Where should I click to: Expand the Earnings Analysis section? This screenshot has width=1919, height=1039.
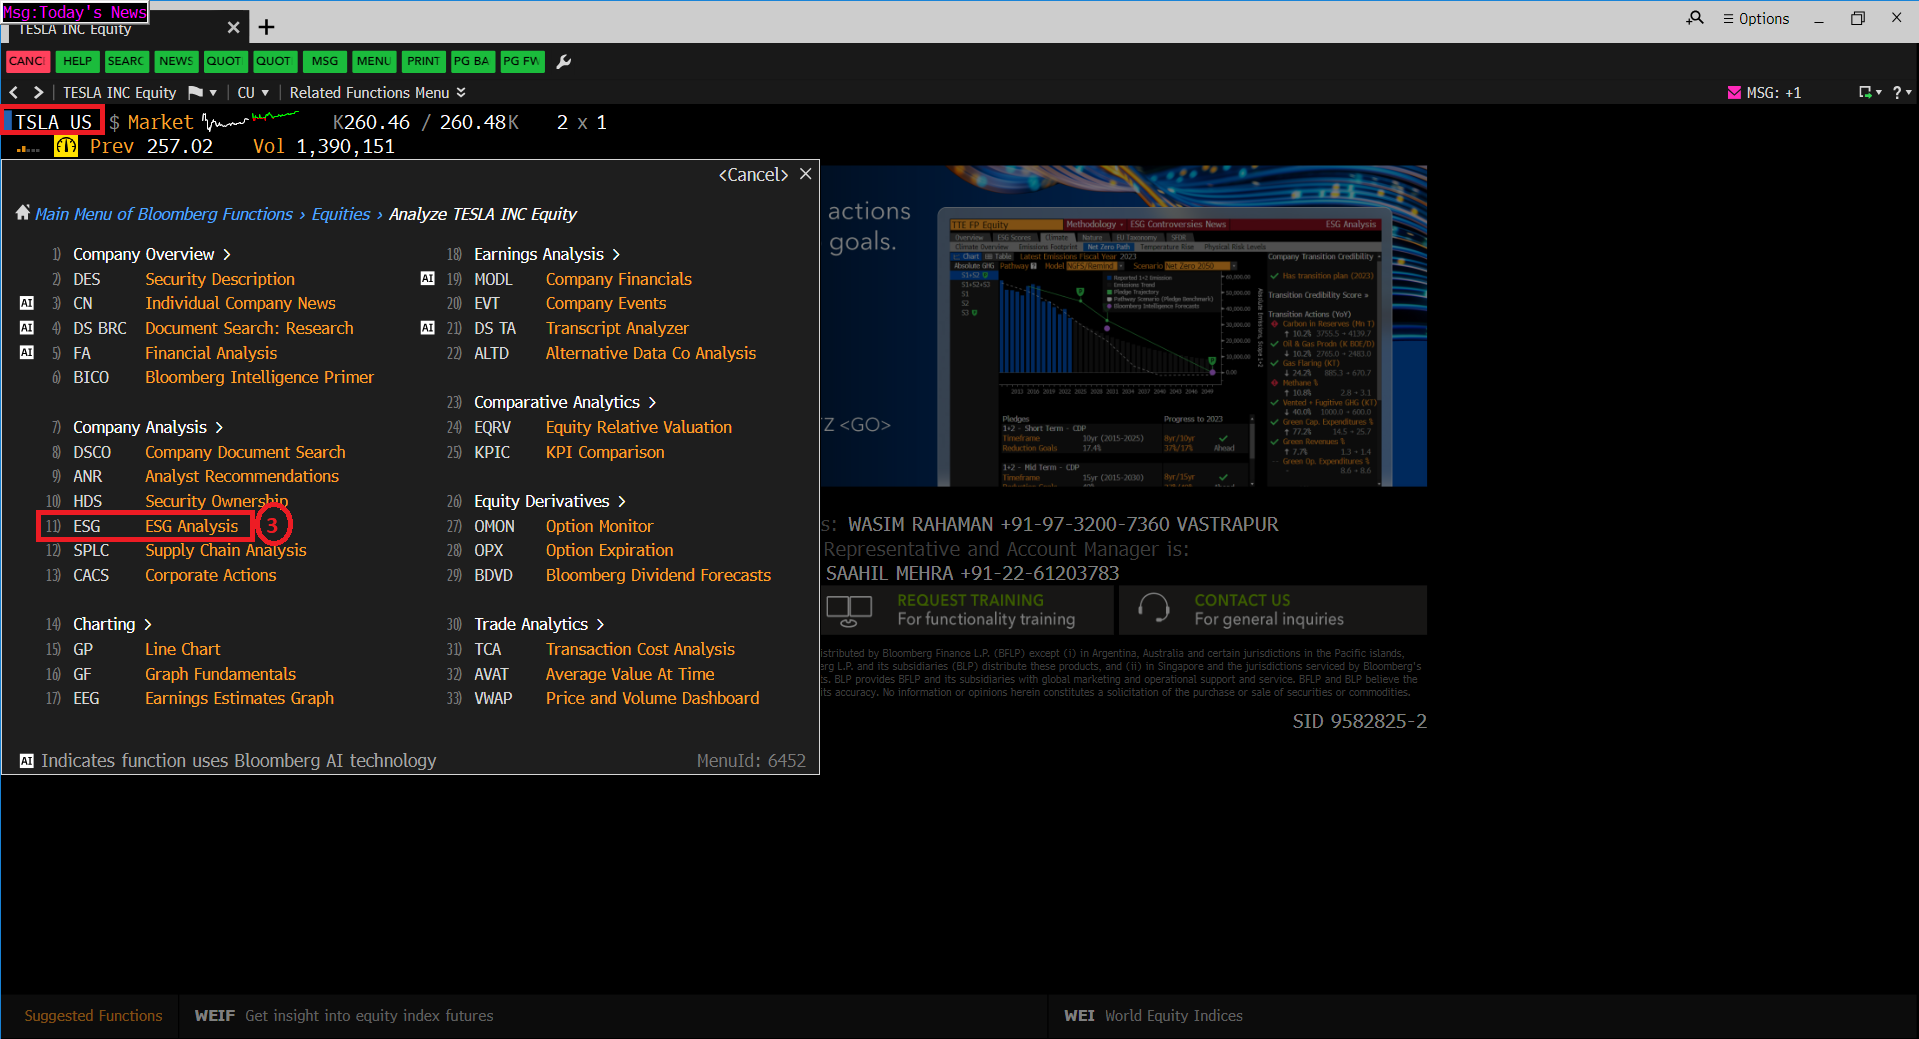pos(547,254)
